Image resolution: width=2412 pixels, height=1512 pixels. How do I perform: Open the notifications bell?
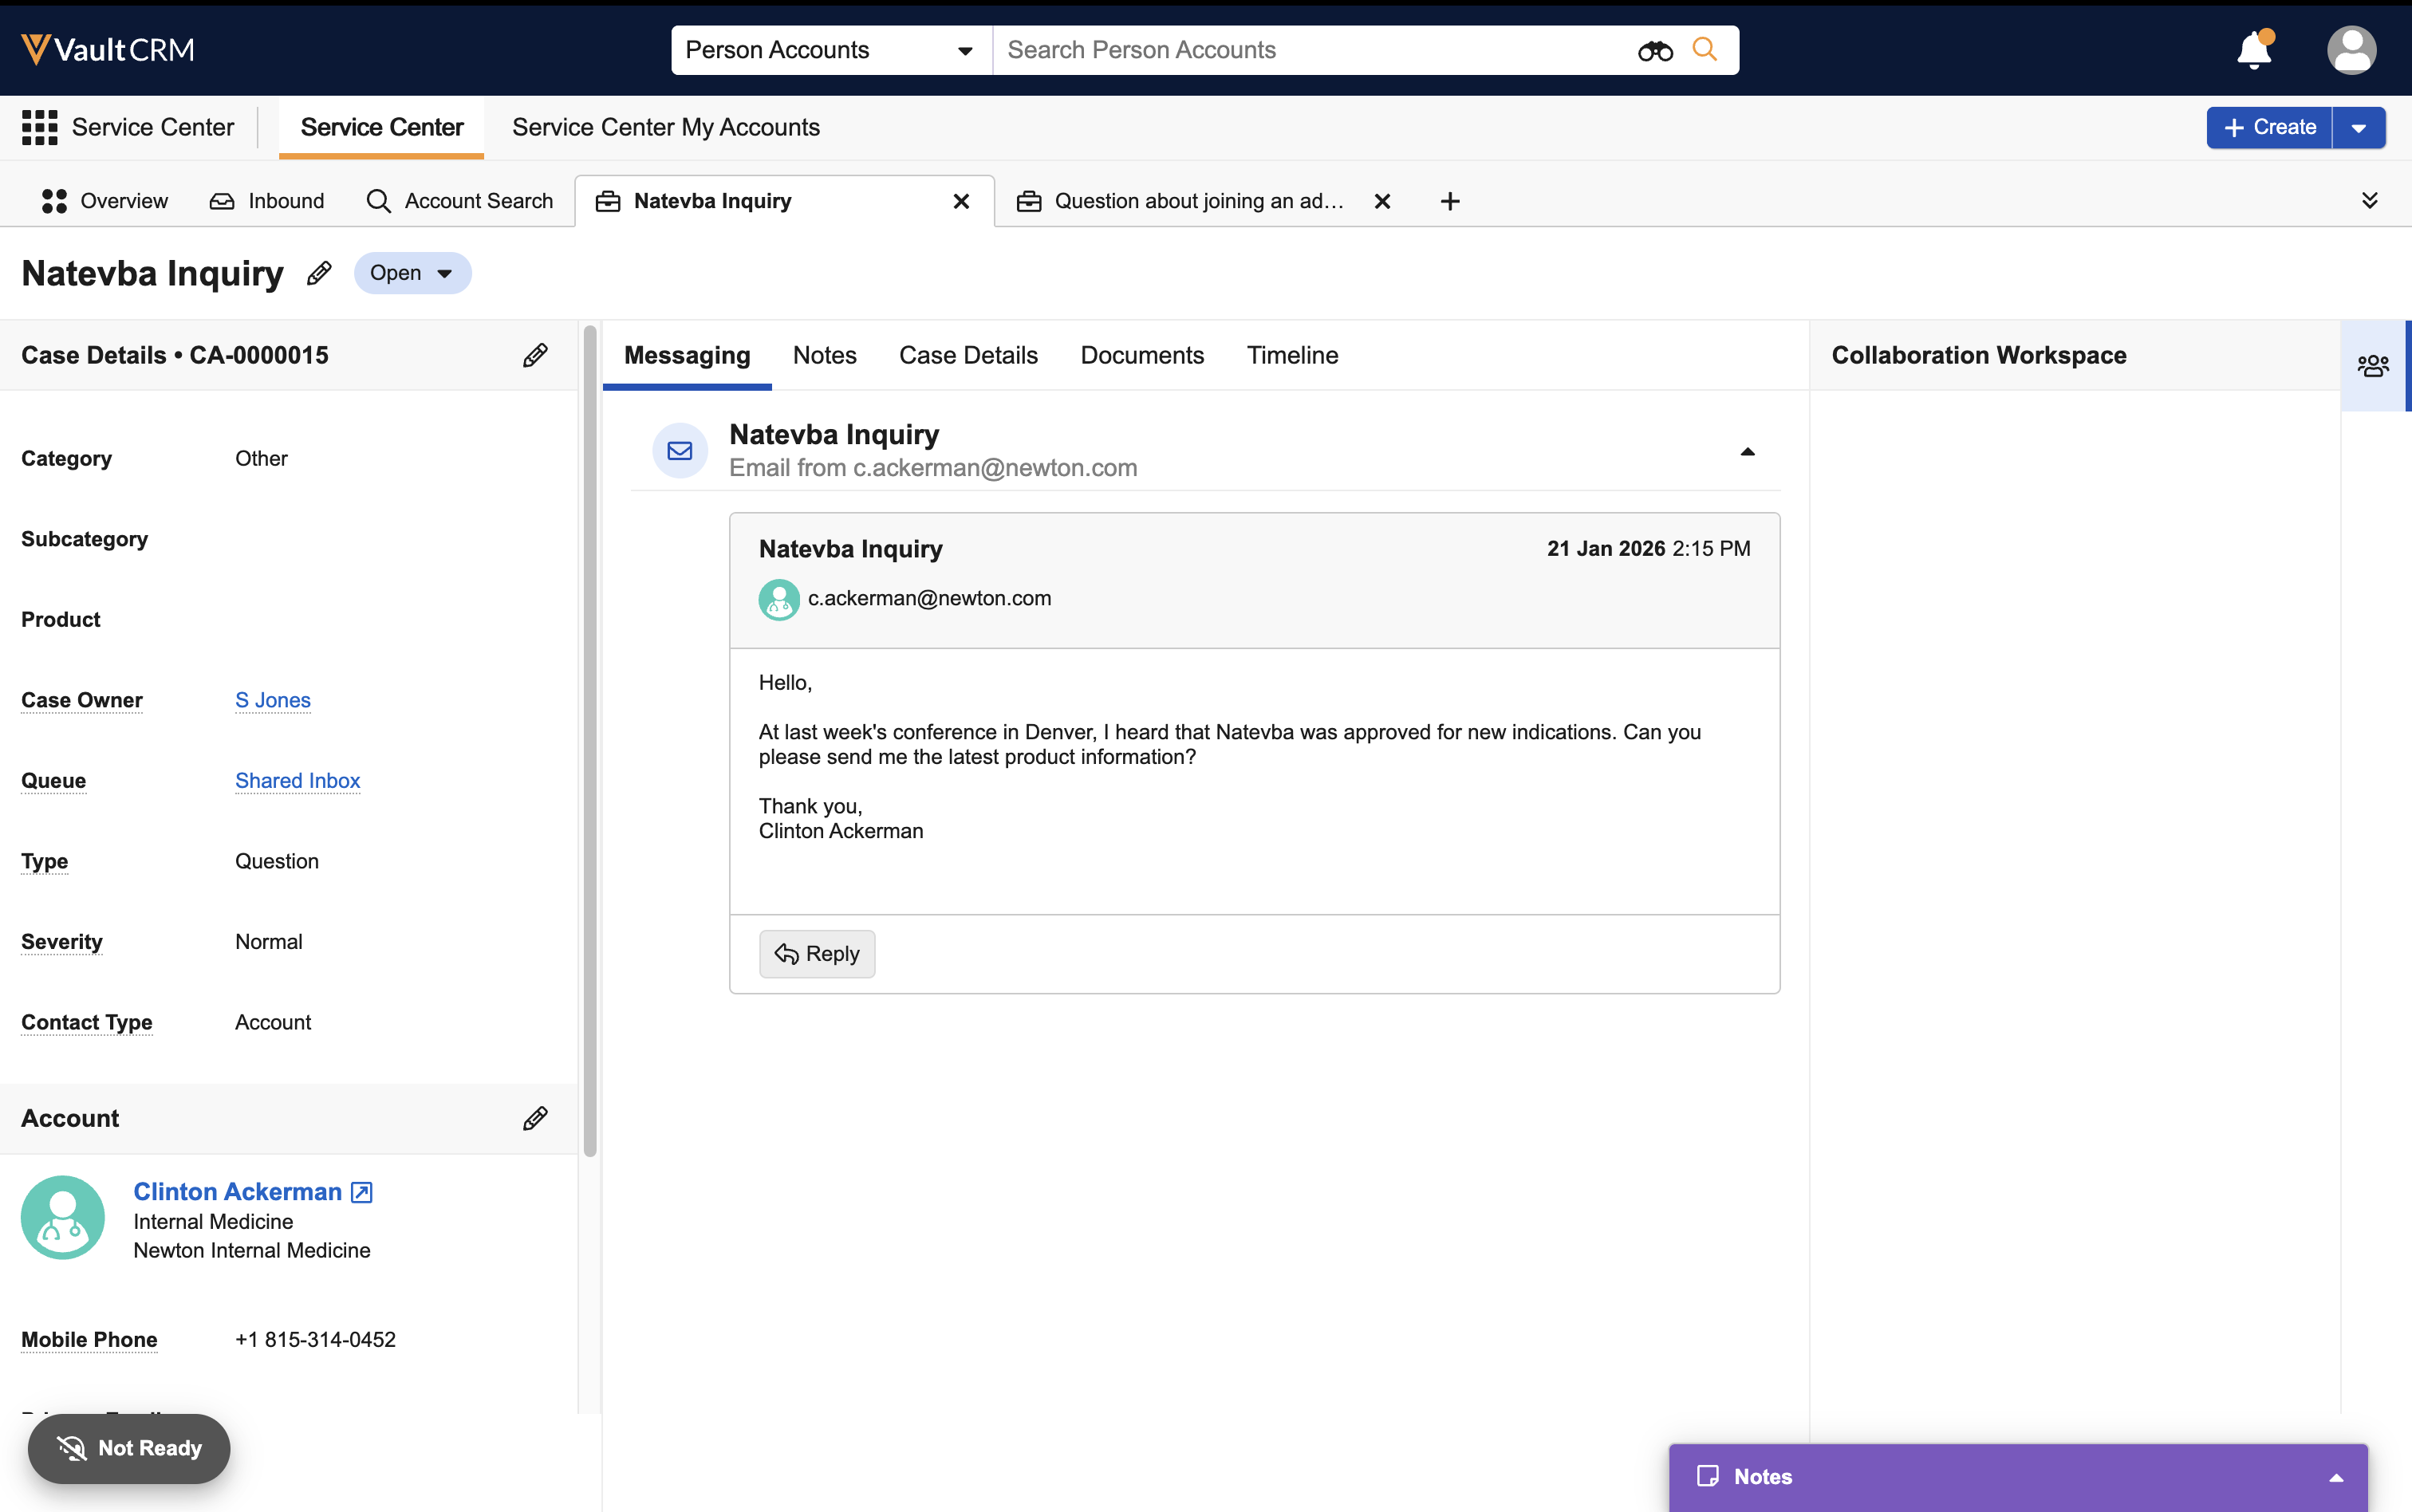2254,49
